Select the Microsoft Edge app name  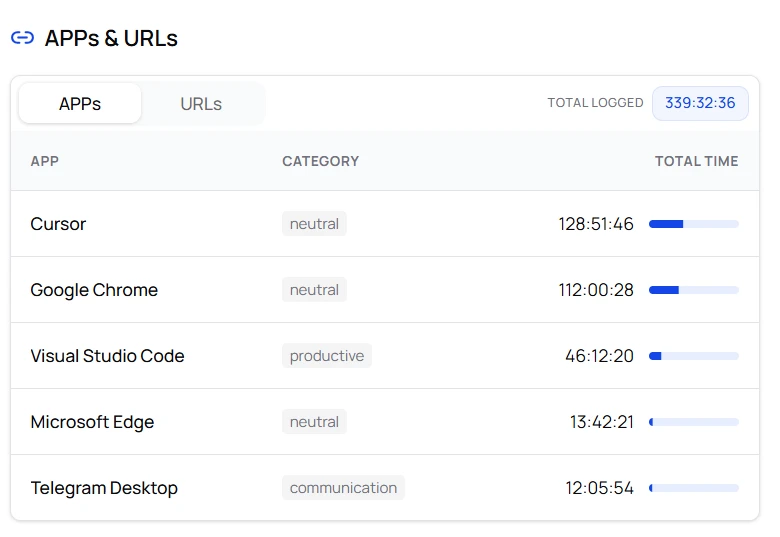pyautogui.click(x=93, y=422)
